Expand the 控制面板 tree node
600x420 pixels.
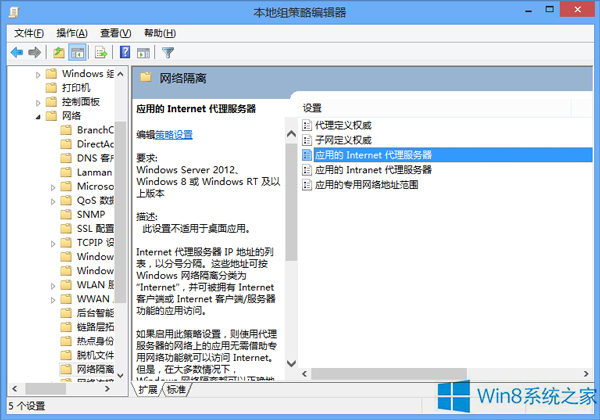pos(38,103)
